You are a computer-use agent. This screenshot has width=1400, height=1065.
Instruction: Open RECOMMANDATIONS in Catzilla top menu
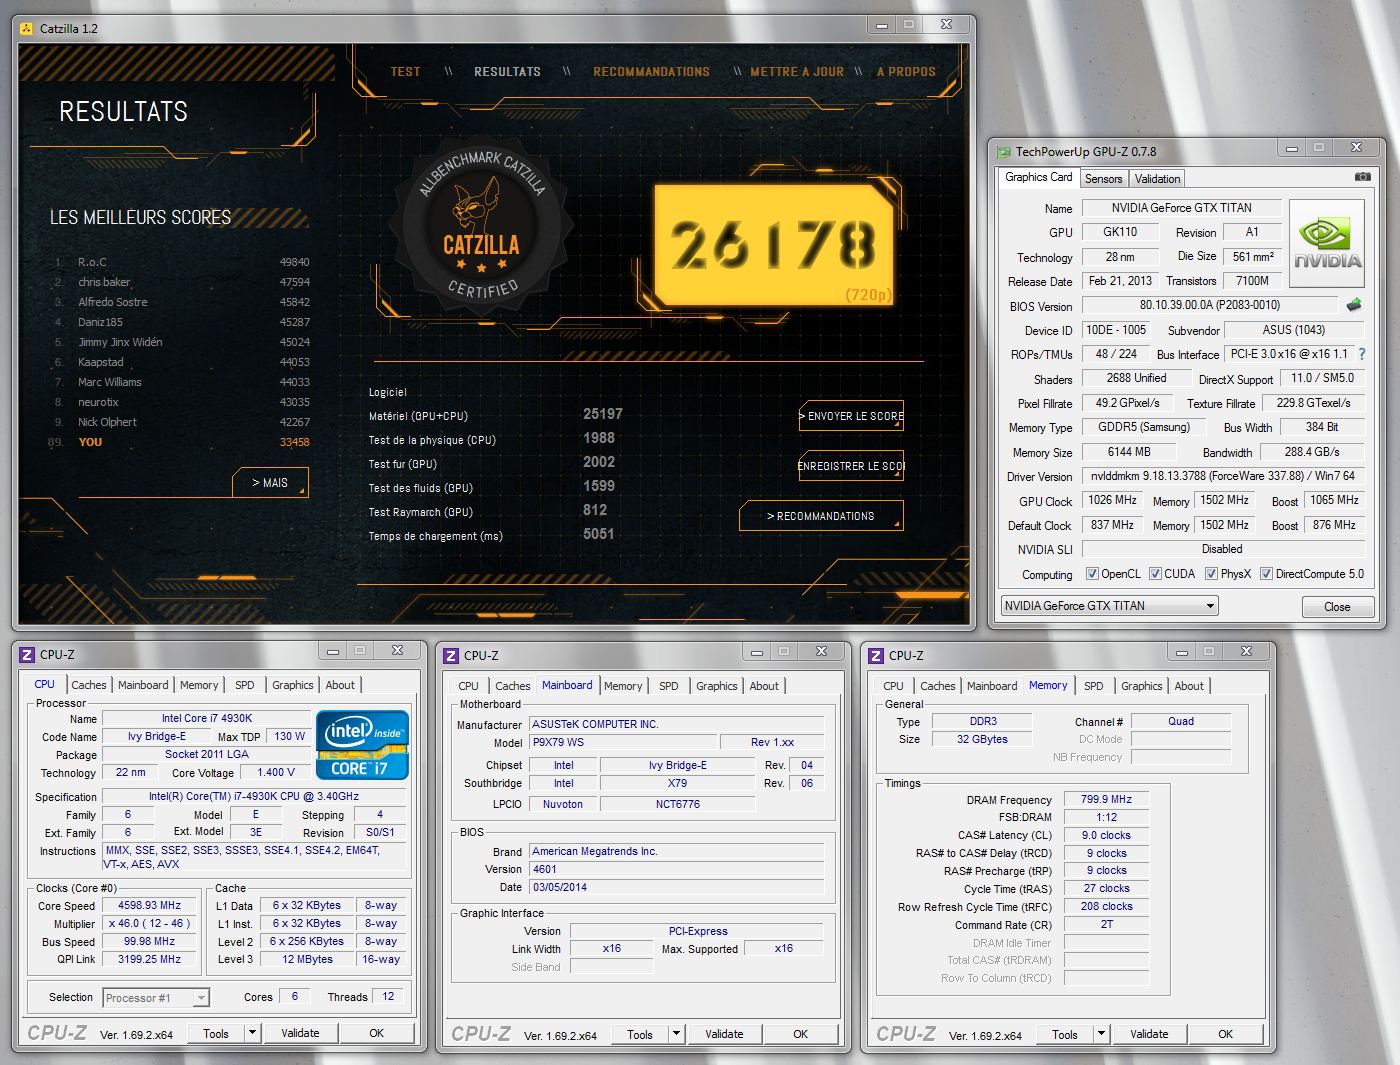(651, 72)
